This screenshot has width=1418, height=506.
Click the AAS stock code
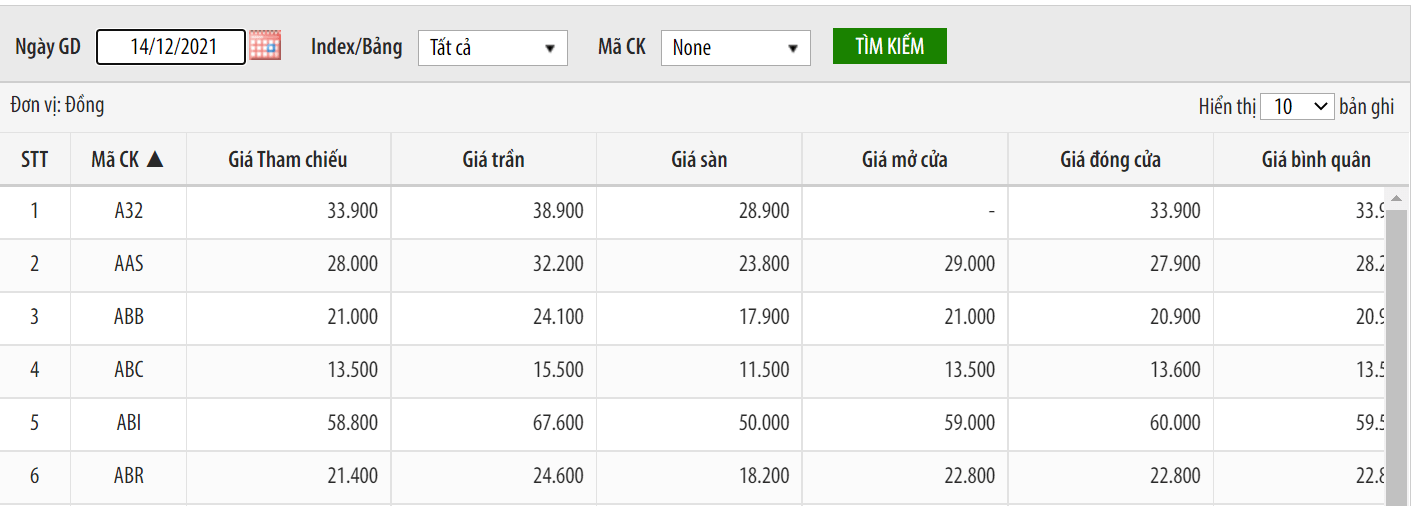click(x=128, y=264)
